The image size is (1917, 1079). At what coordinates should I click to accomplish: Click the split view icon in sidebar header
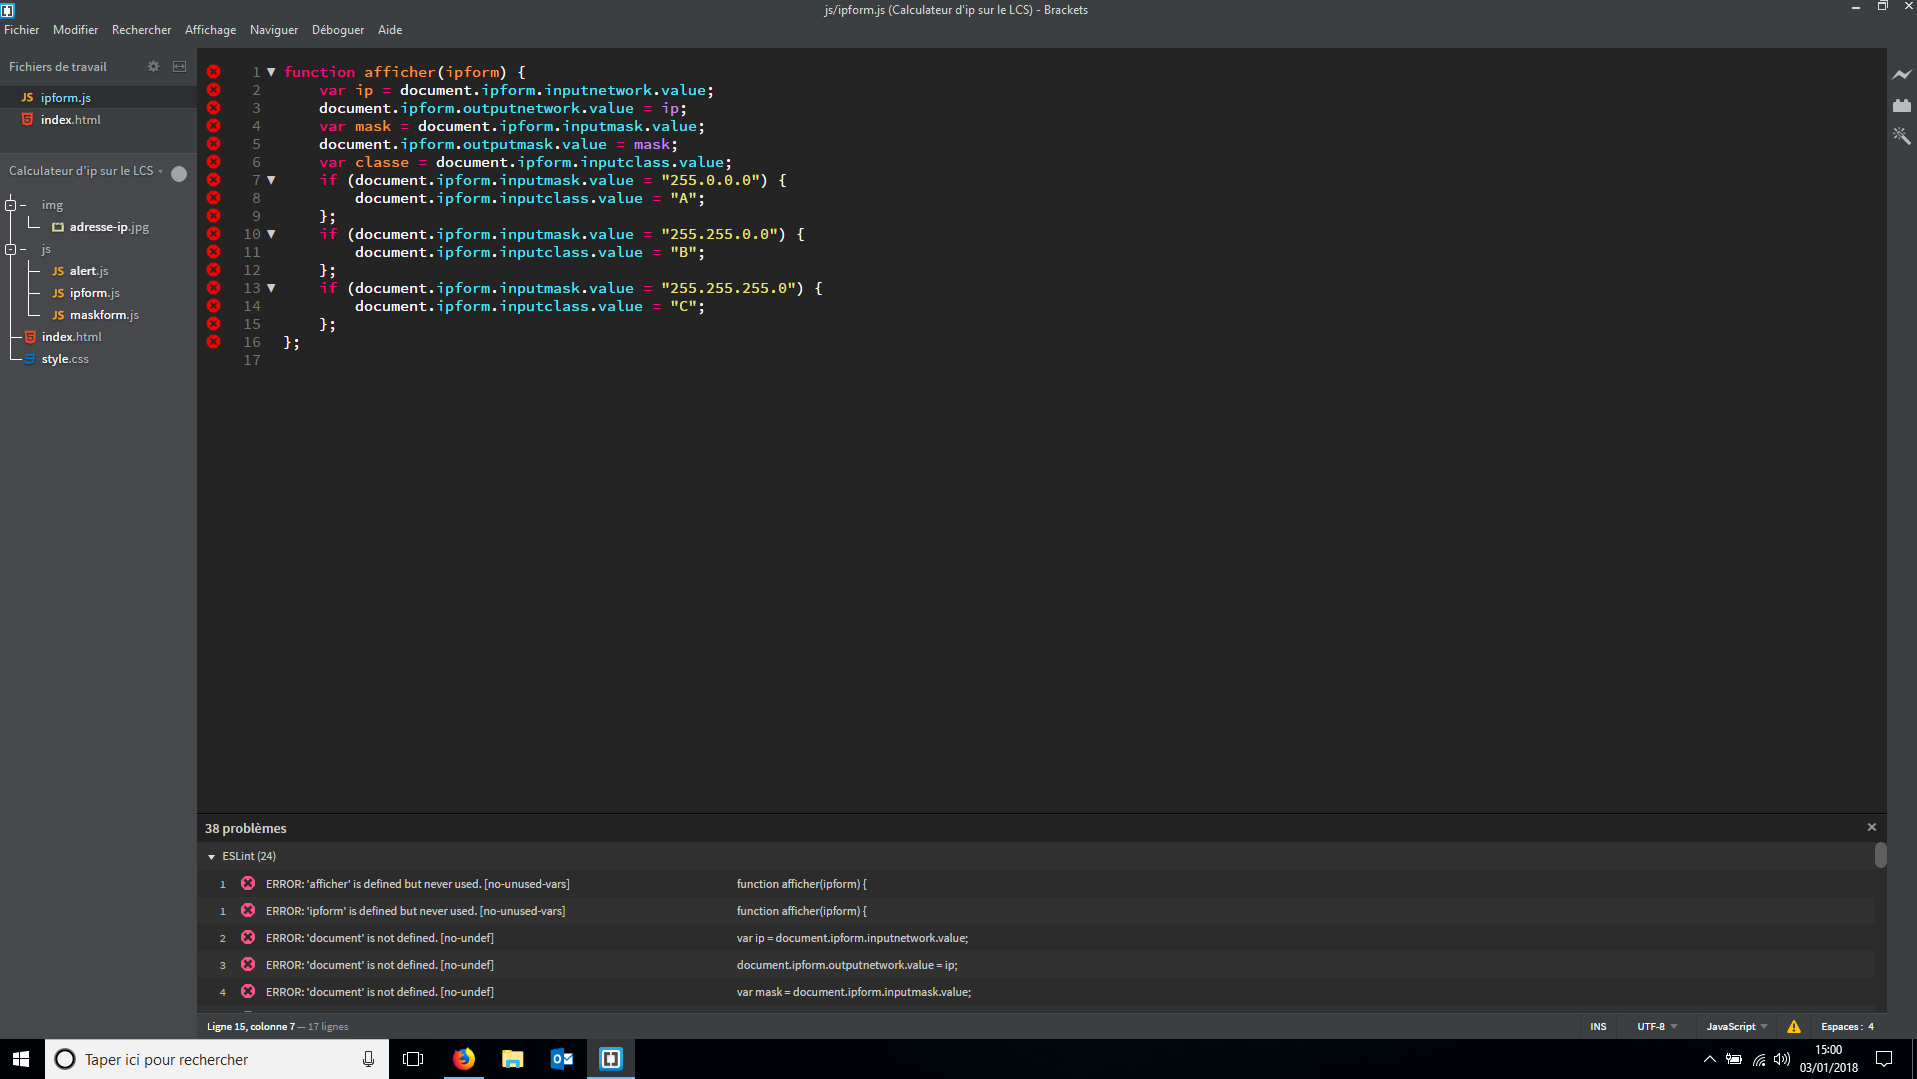tap(180, 67)
